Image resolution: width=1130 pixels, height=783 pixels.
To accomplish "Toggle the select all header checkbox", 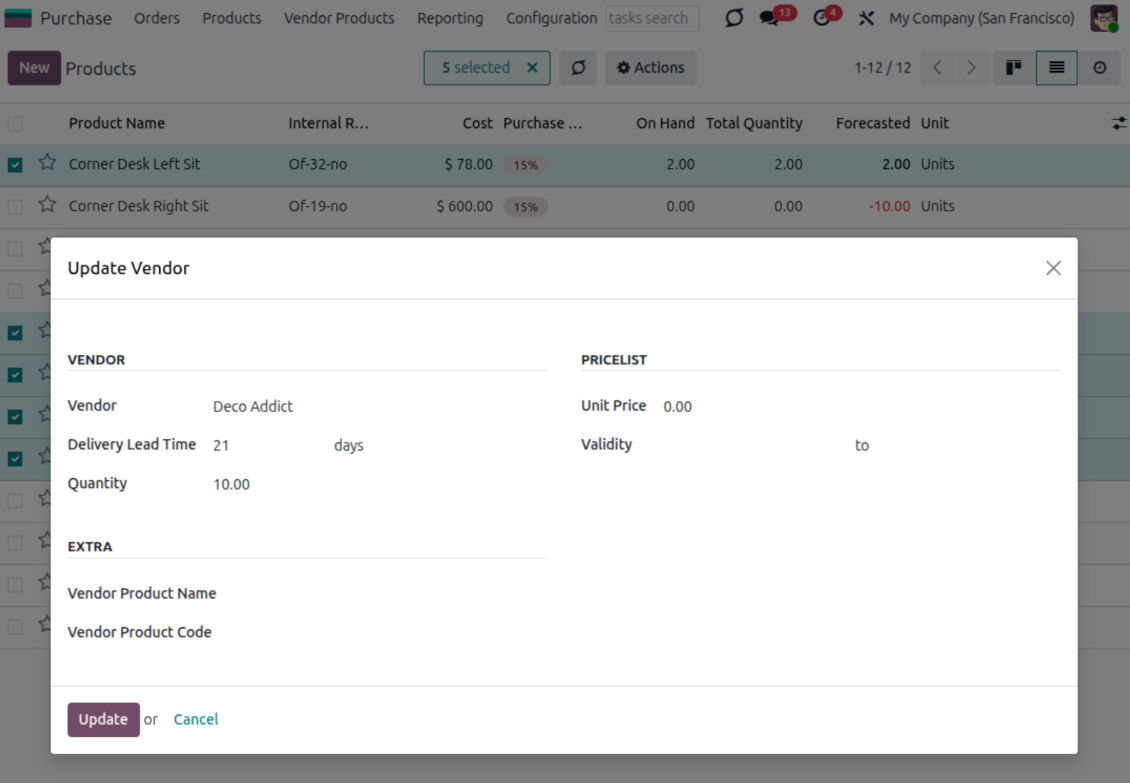I will coord(15,124).
